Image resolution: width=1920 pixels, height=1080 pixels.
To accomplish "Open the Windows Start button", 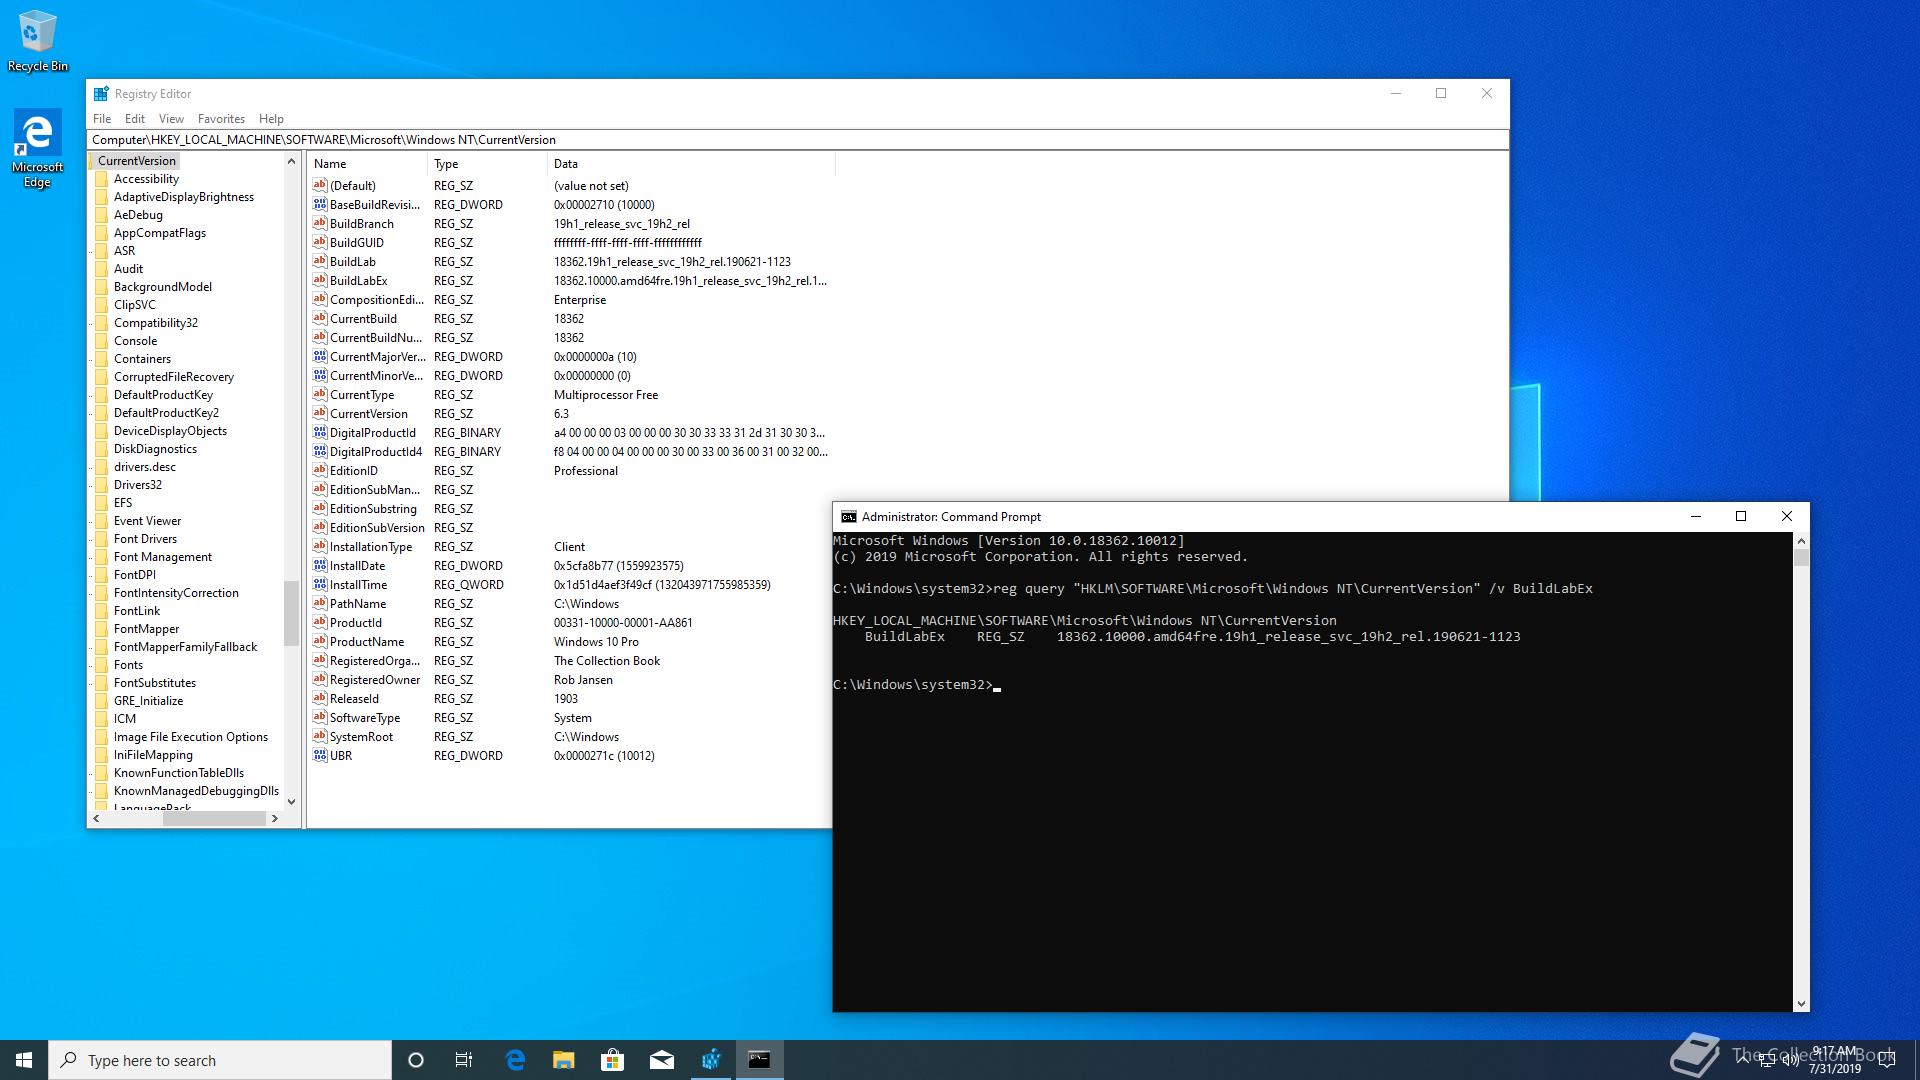I will coord(24,1060).
